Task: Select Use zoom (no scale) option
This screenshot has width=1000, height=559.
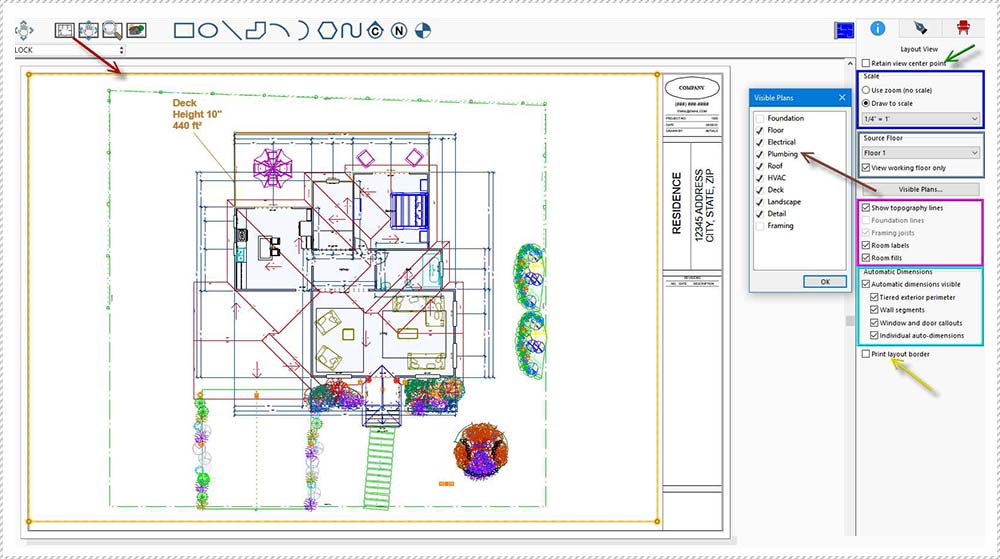Action: pos(866,90)
